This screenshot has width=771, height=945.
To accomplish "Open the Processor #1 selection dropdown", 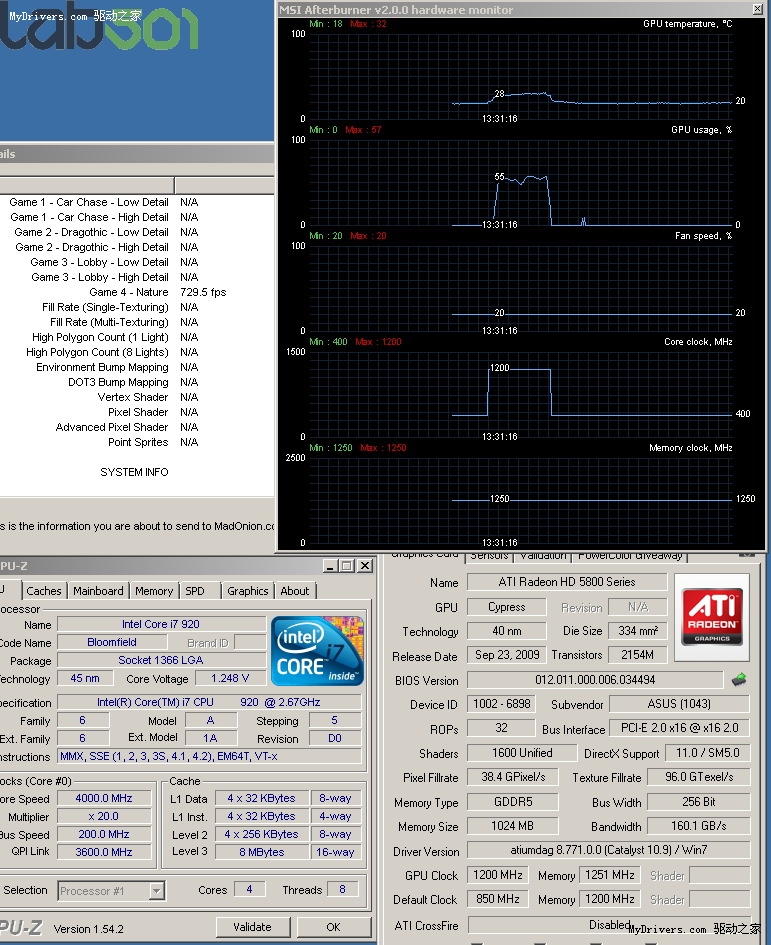I will [x=157, y=890].
